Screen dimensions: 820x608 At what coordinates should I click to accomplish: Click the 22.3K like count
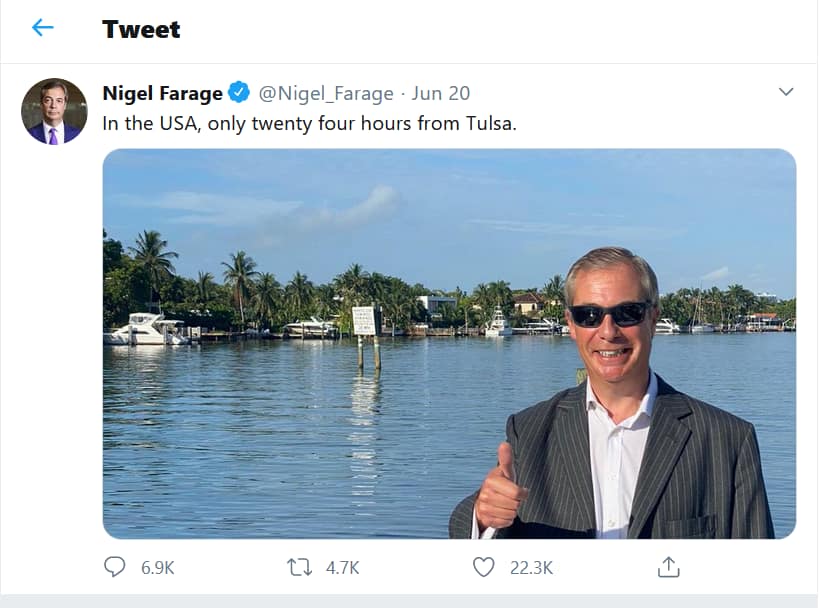[x=531, y=568]
